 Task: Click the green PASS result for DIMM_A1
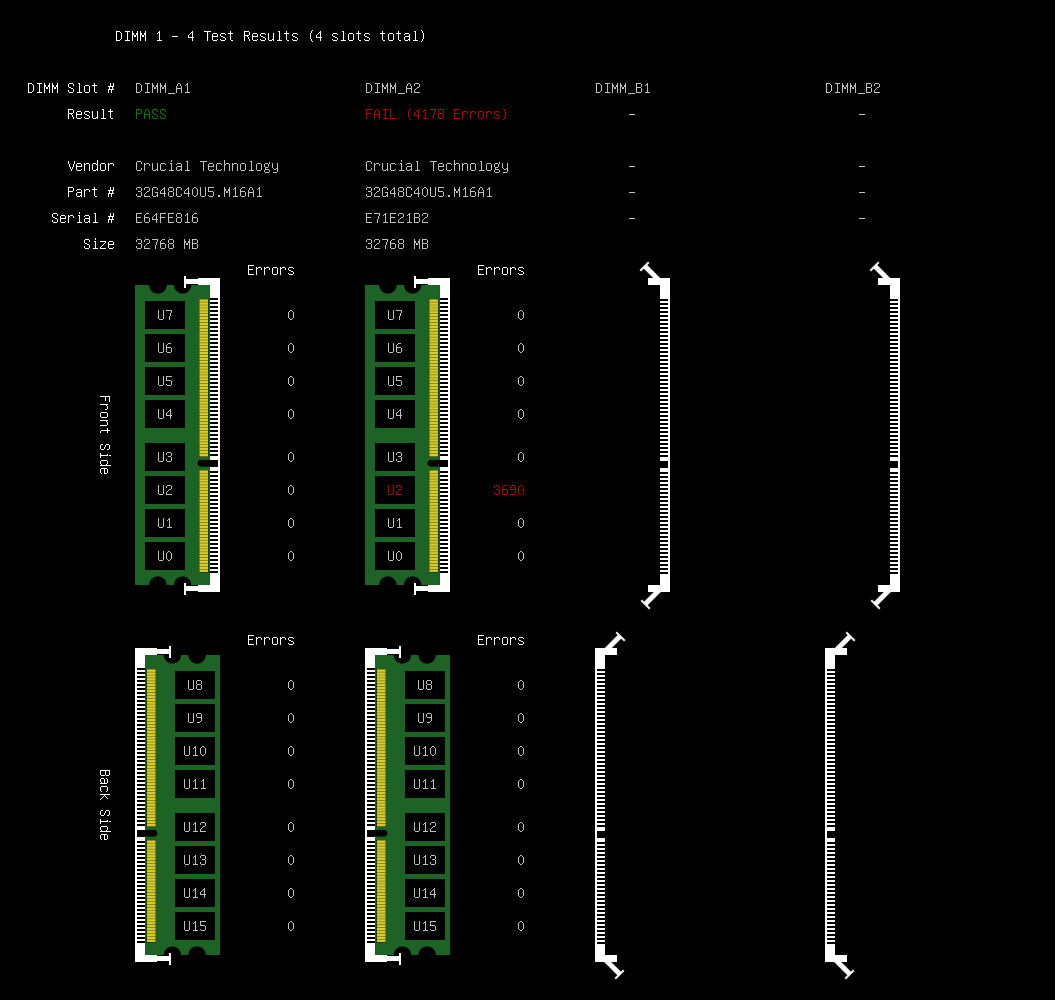(151, 114)
